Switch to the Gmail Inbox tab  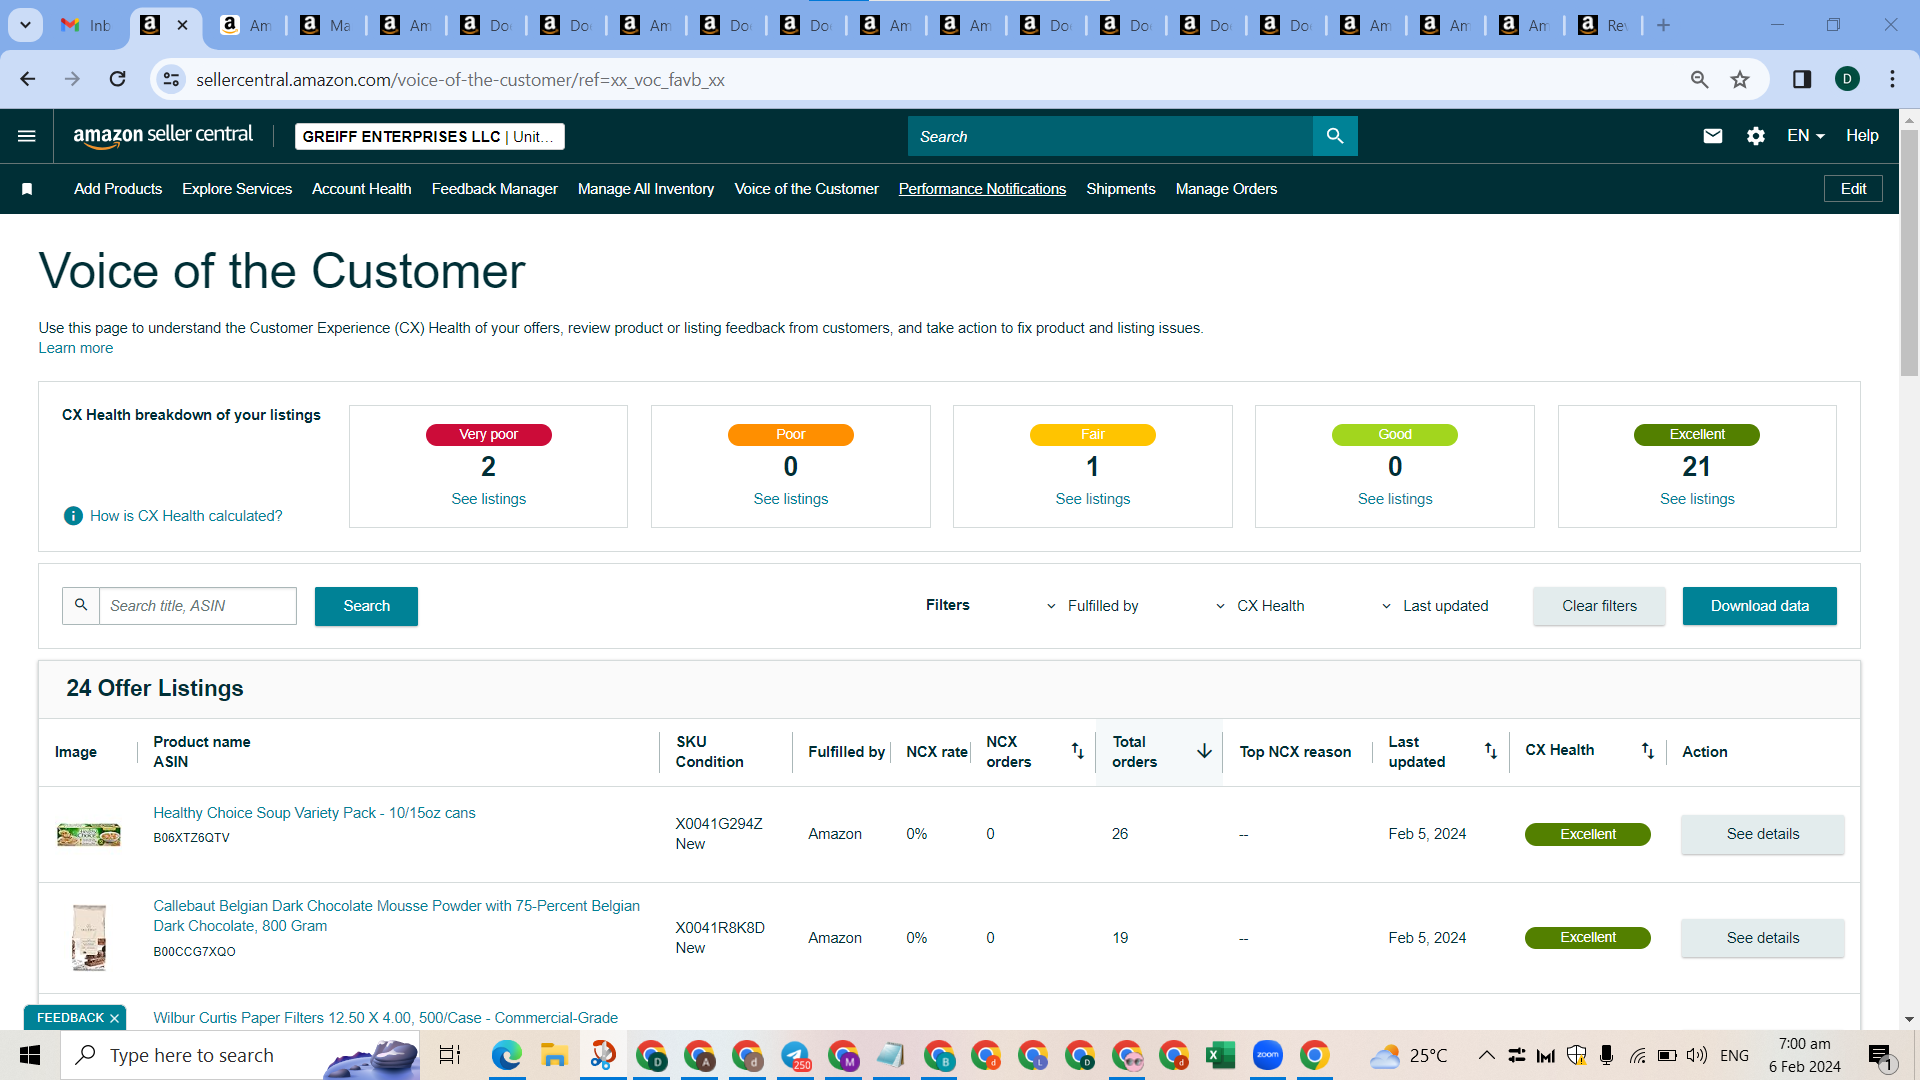click(86, 25)
